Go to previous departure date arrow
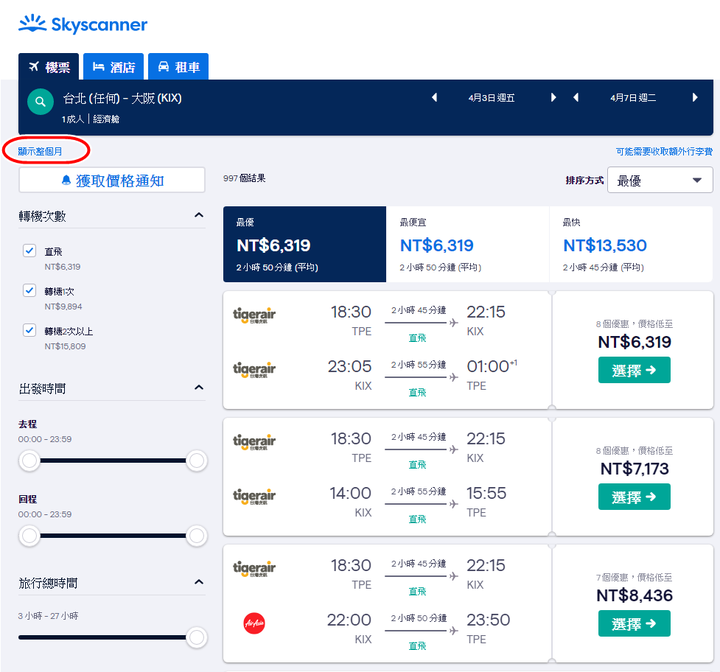 click(x=434, y=97)
